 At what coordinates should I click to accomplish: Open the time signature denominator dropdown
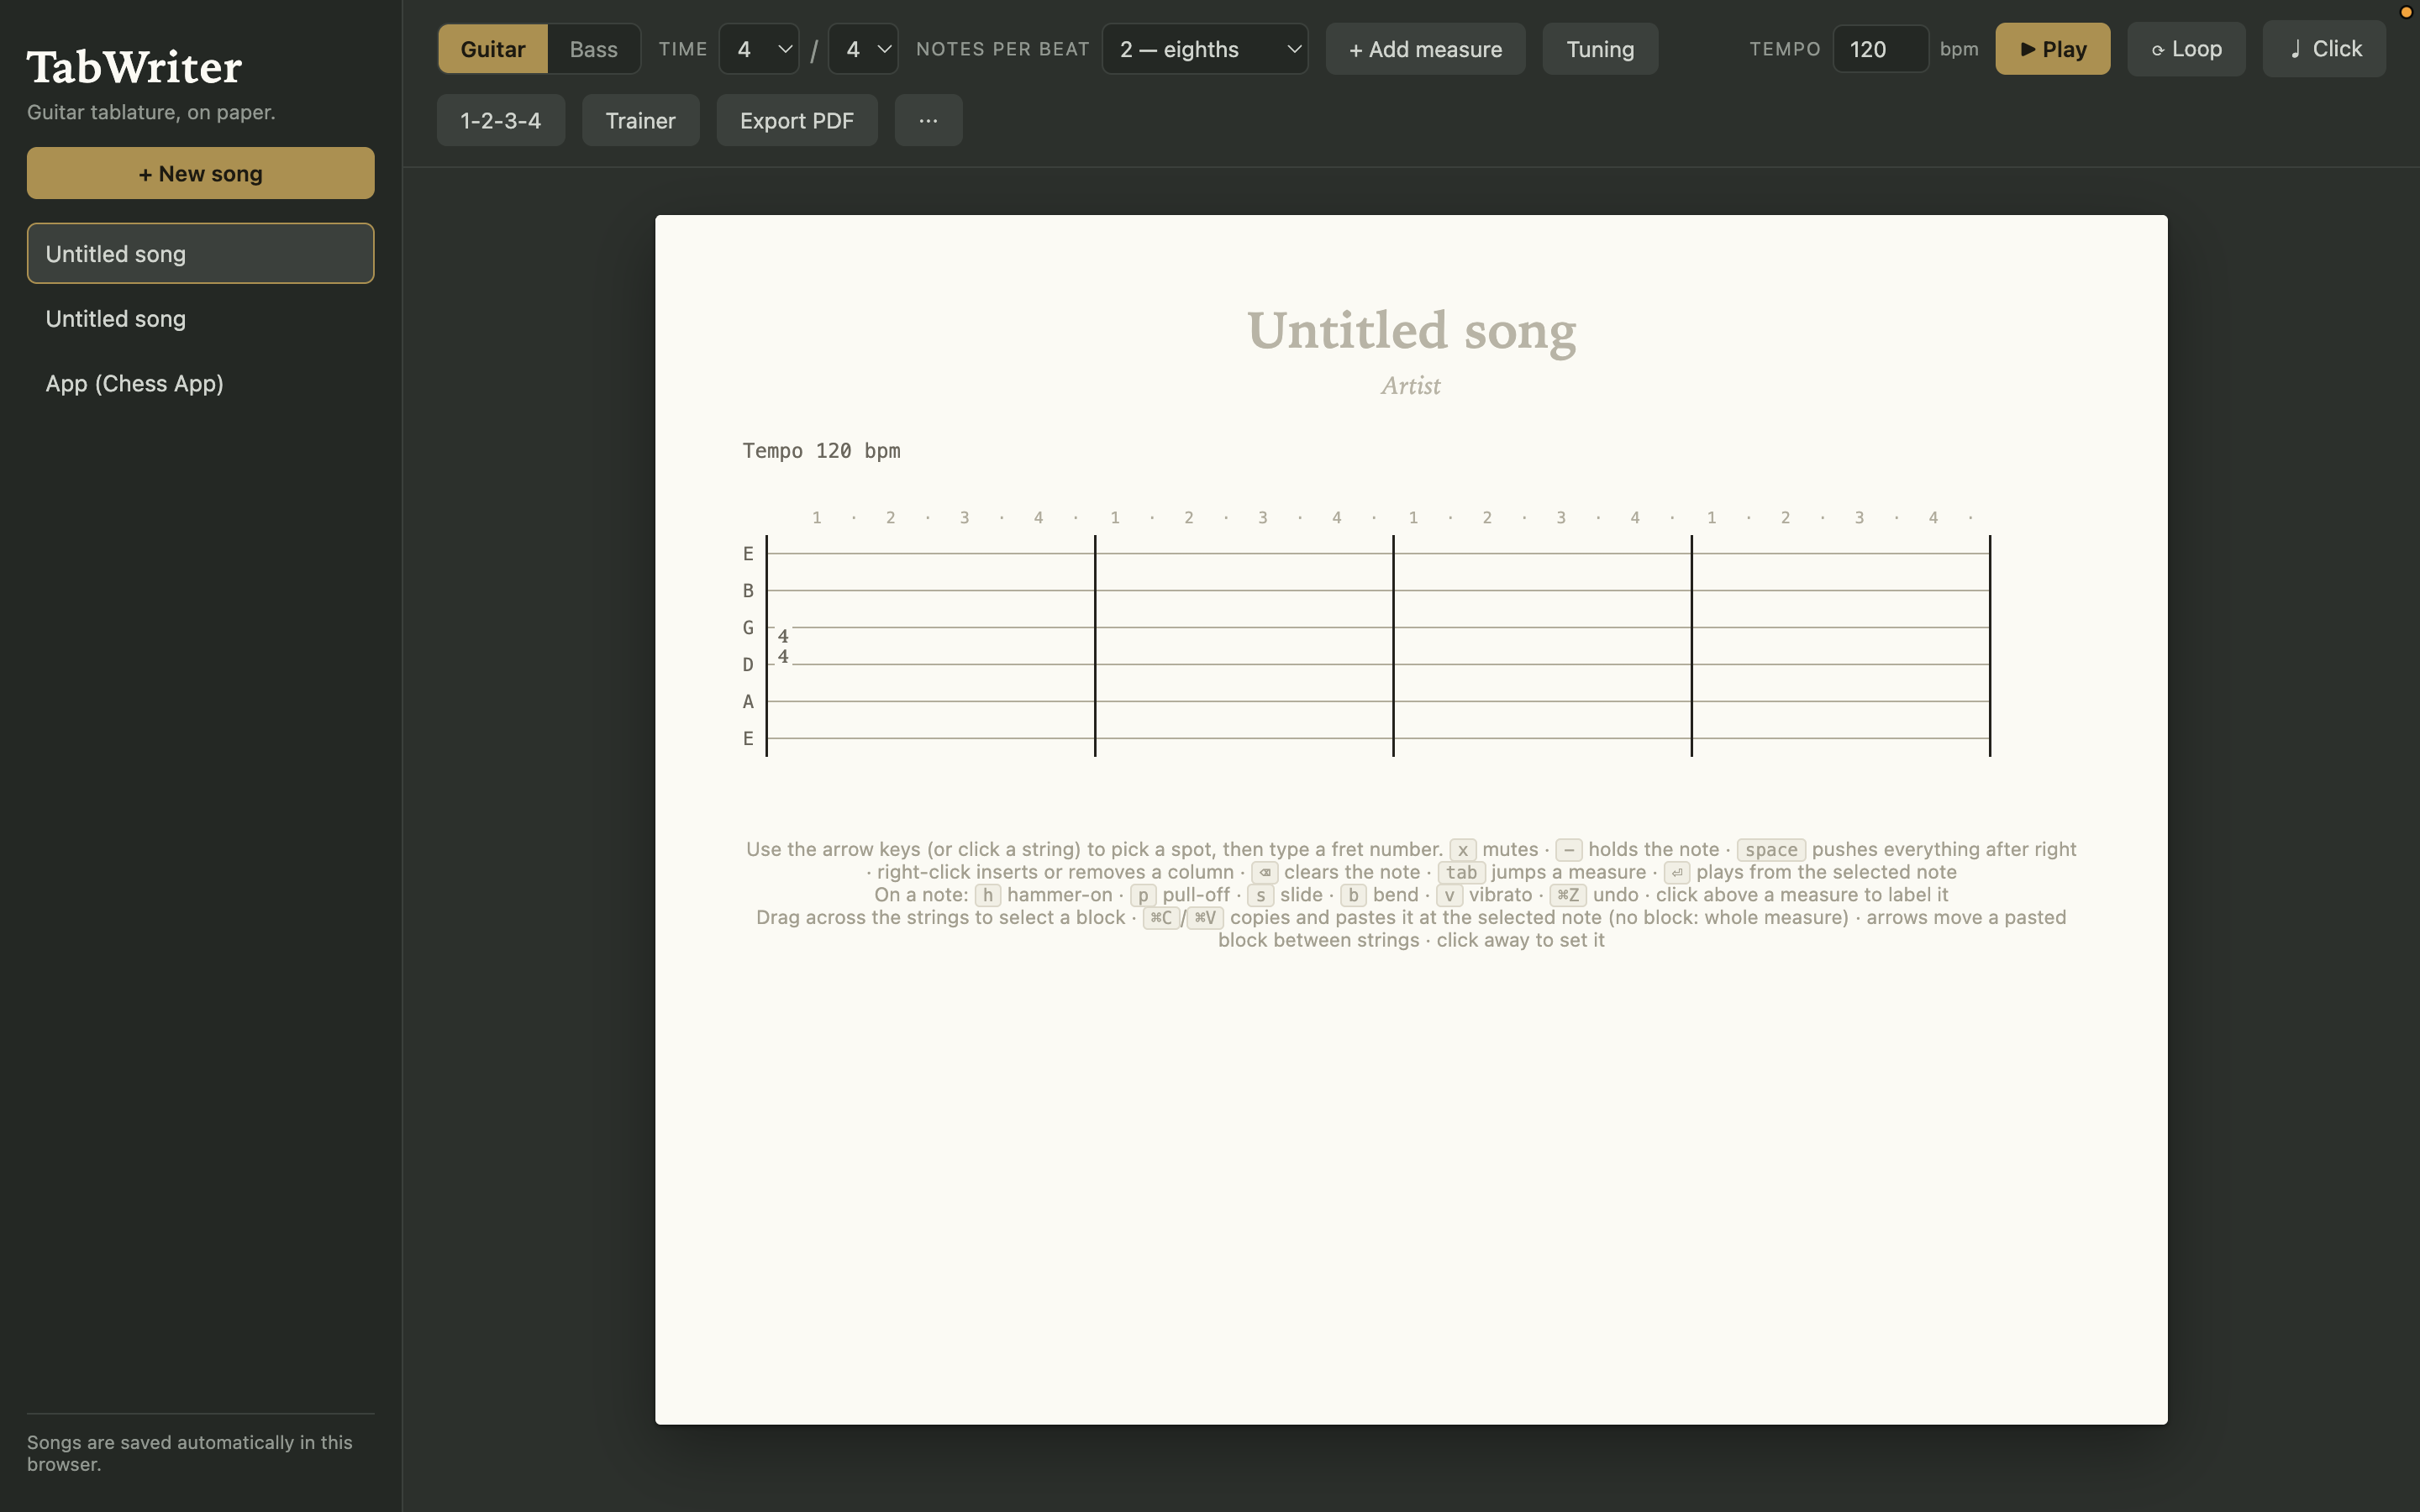pos(863,49)
